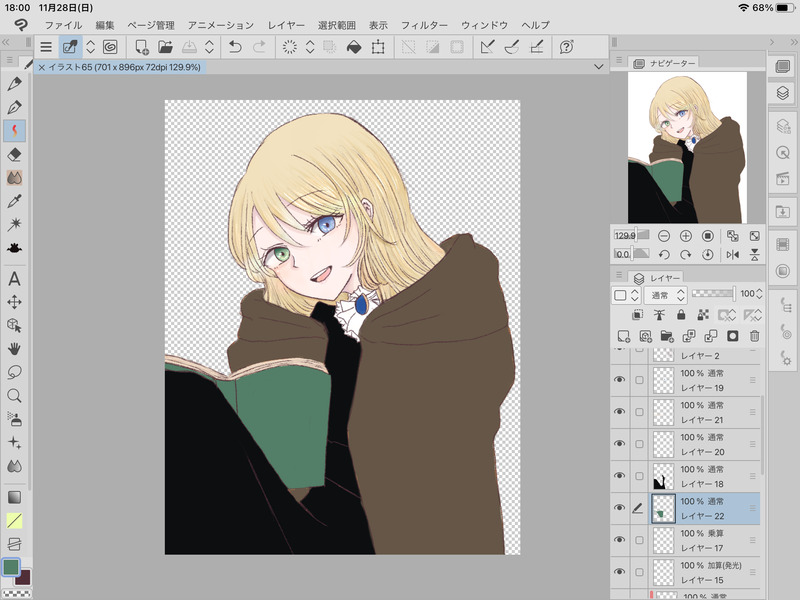This screenshot has height=600, width=800.
Task: Hide layer レイヤー 19 eye icon
Action: coord(619,380)
